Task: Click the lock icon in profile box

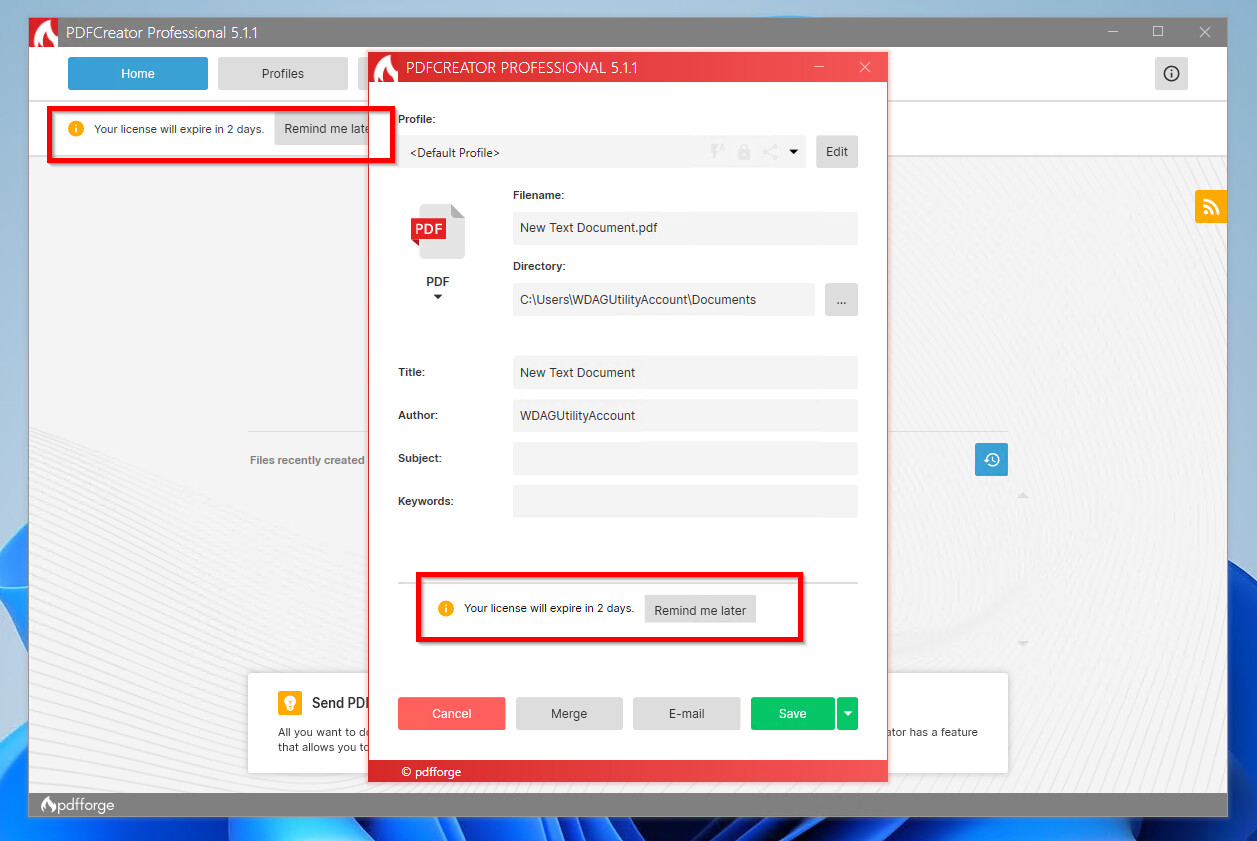Action: tap(744, 152)
